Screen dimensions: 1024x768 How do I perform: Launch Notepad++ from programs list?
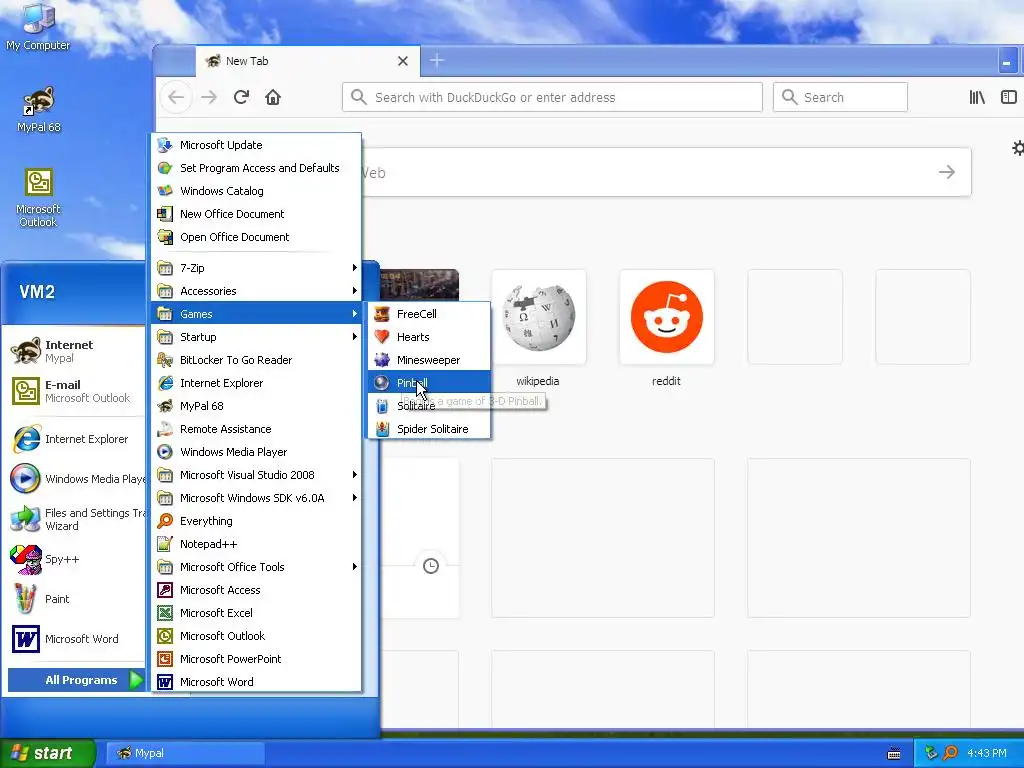257,544
